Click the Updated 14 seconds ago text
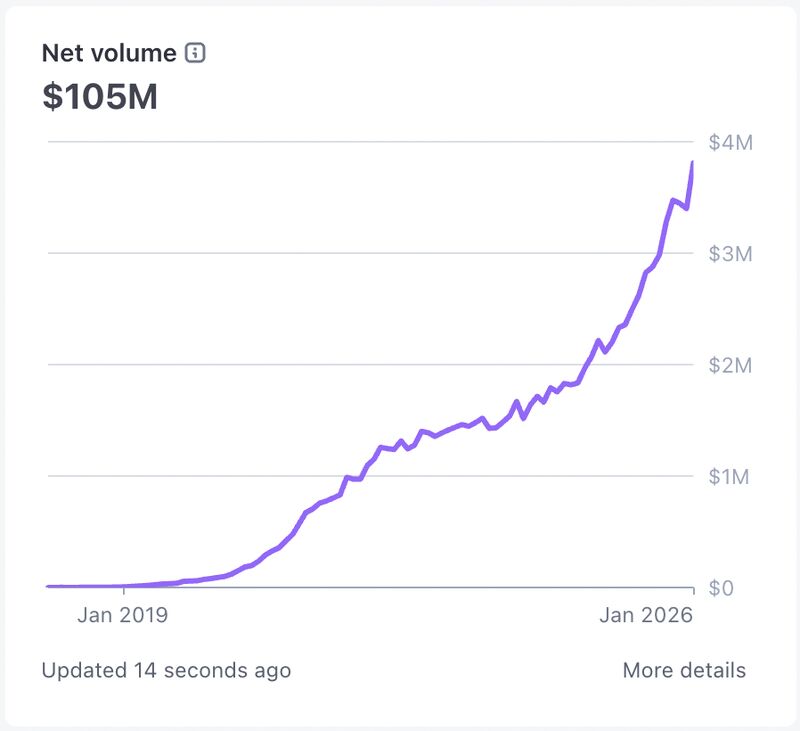The image size is (800, 731). pyautogui.click(x=166, y=670)
